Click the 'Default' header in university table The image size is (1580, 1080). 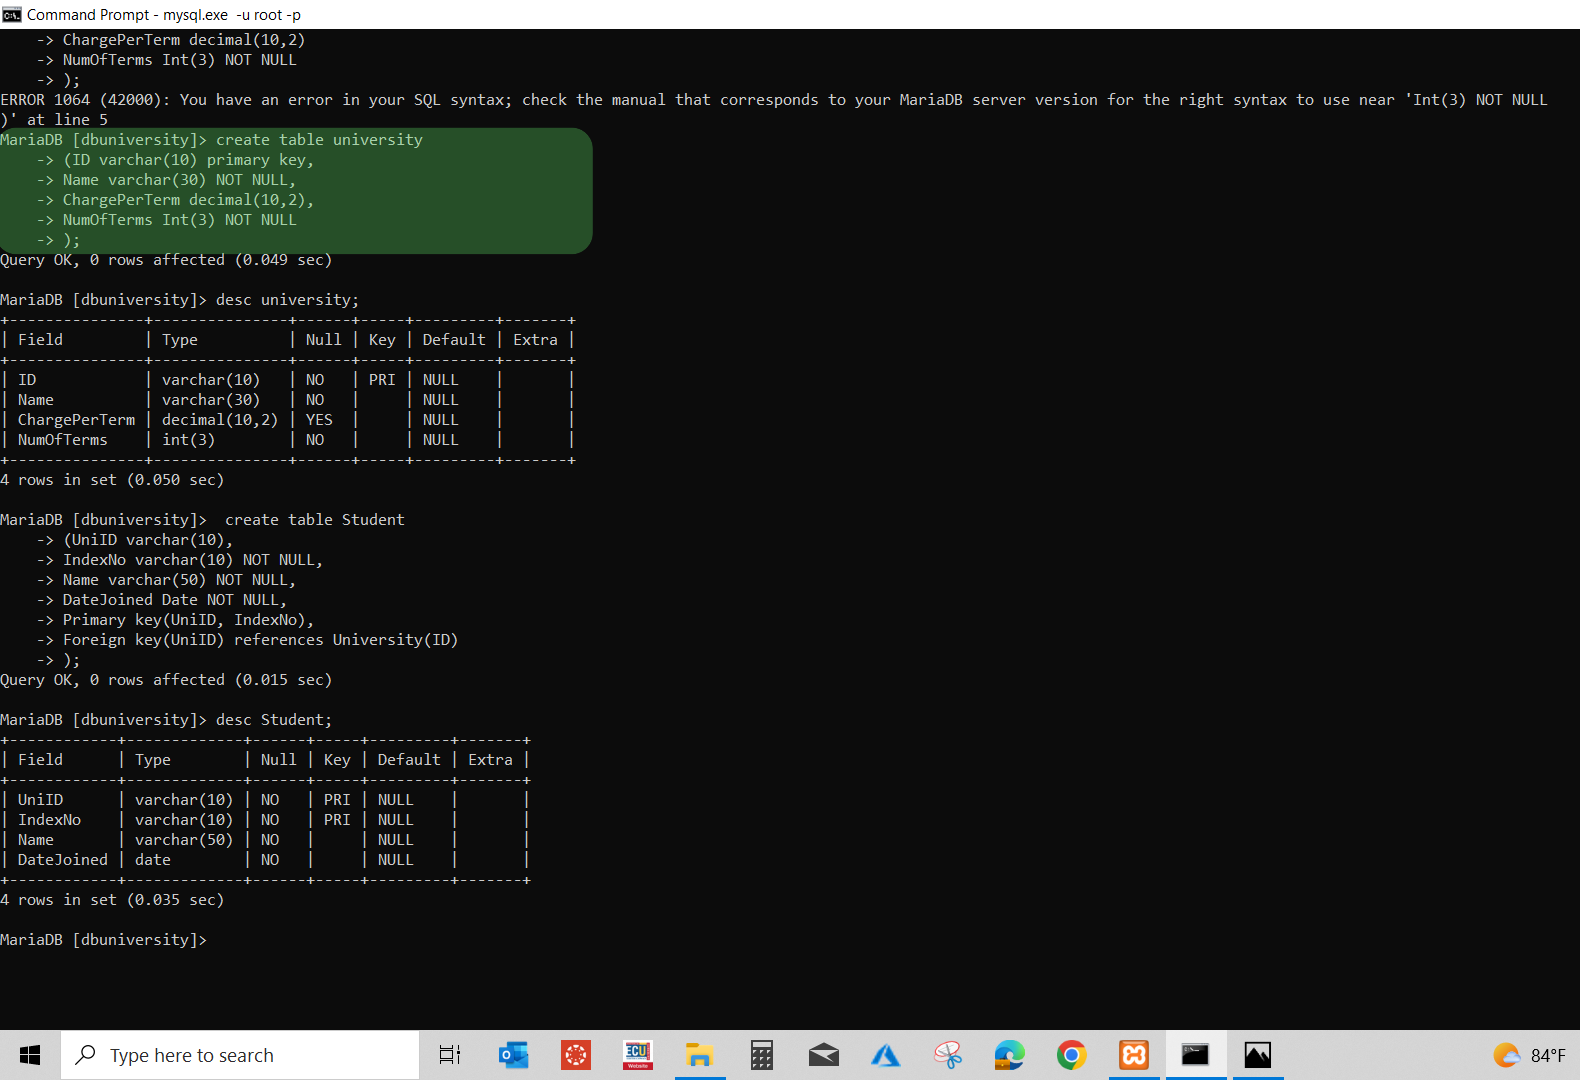(454, 340)
